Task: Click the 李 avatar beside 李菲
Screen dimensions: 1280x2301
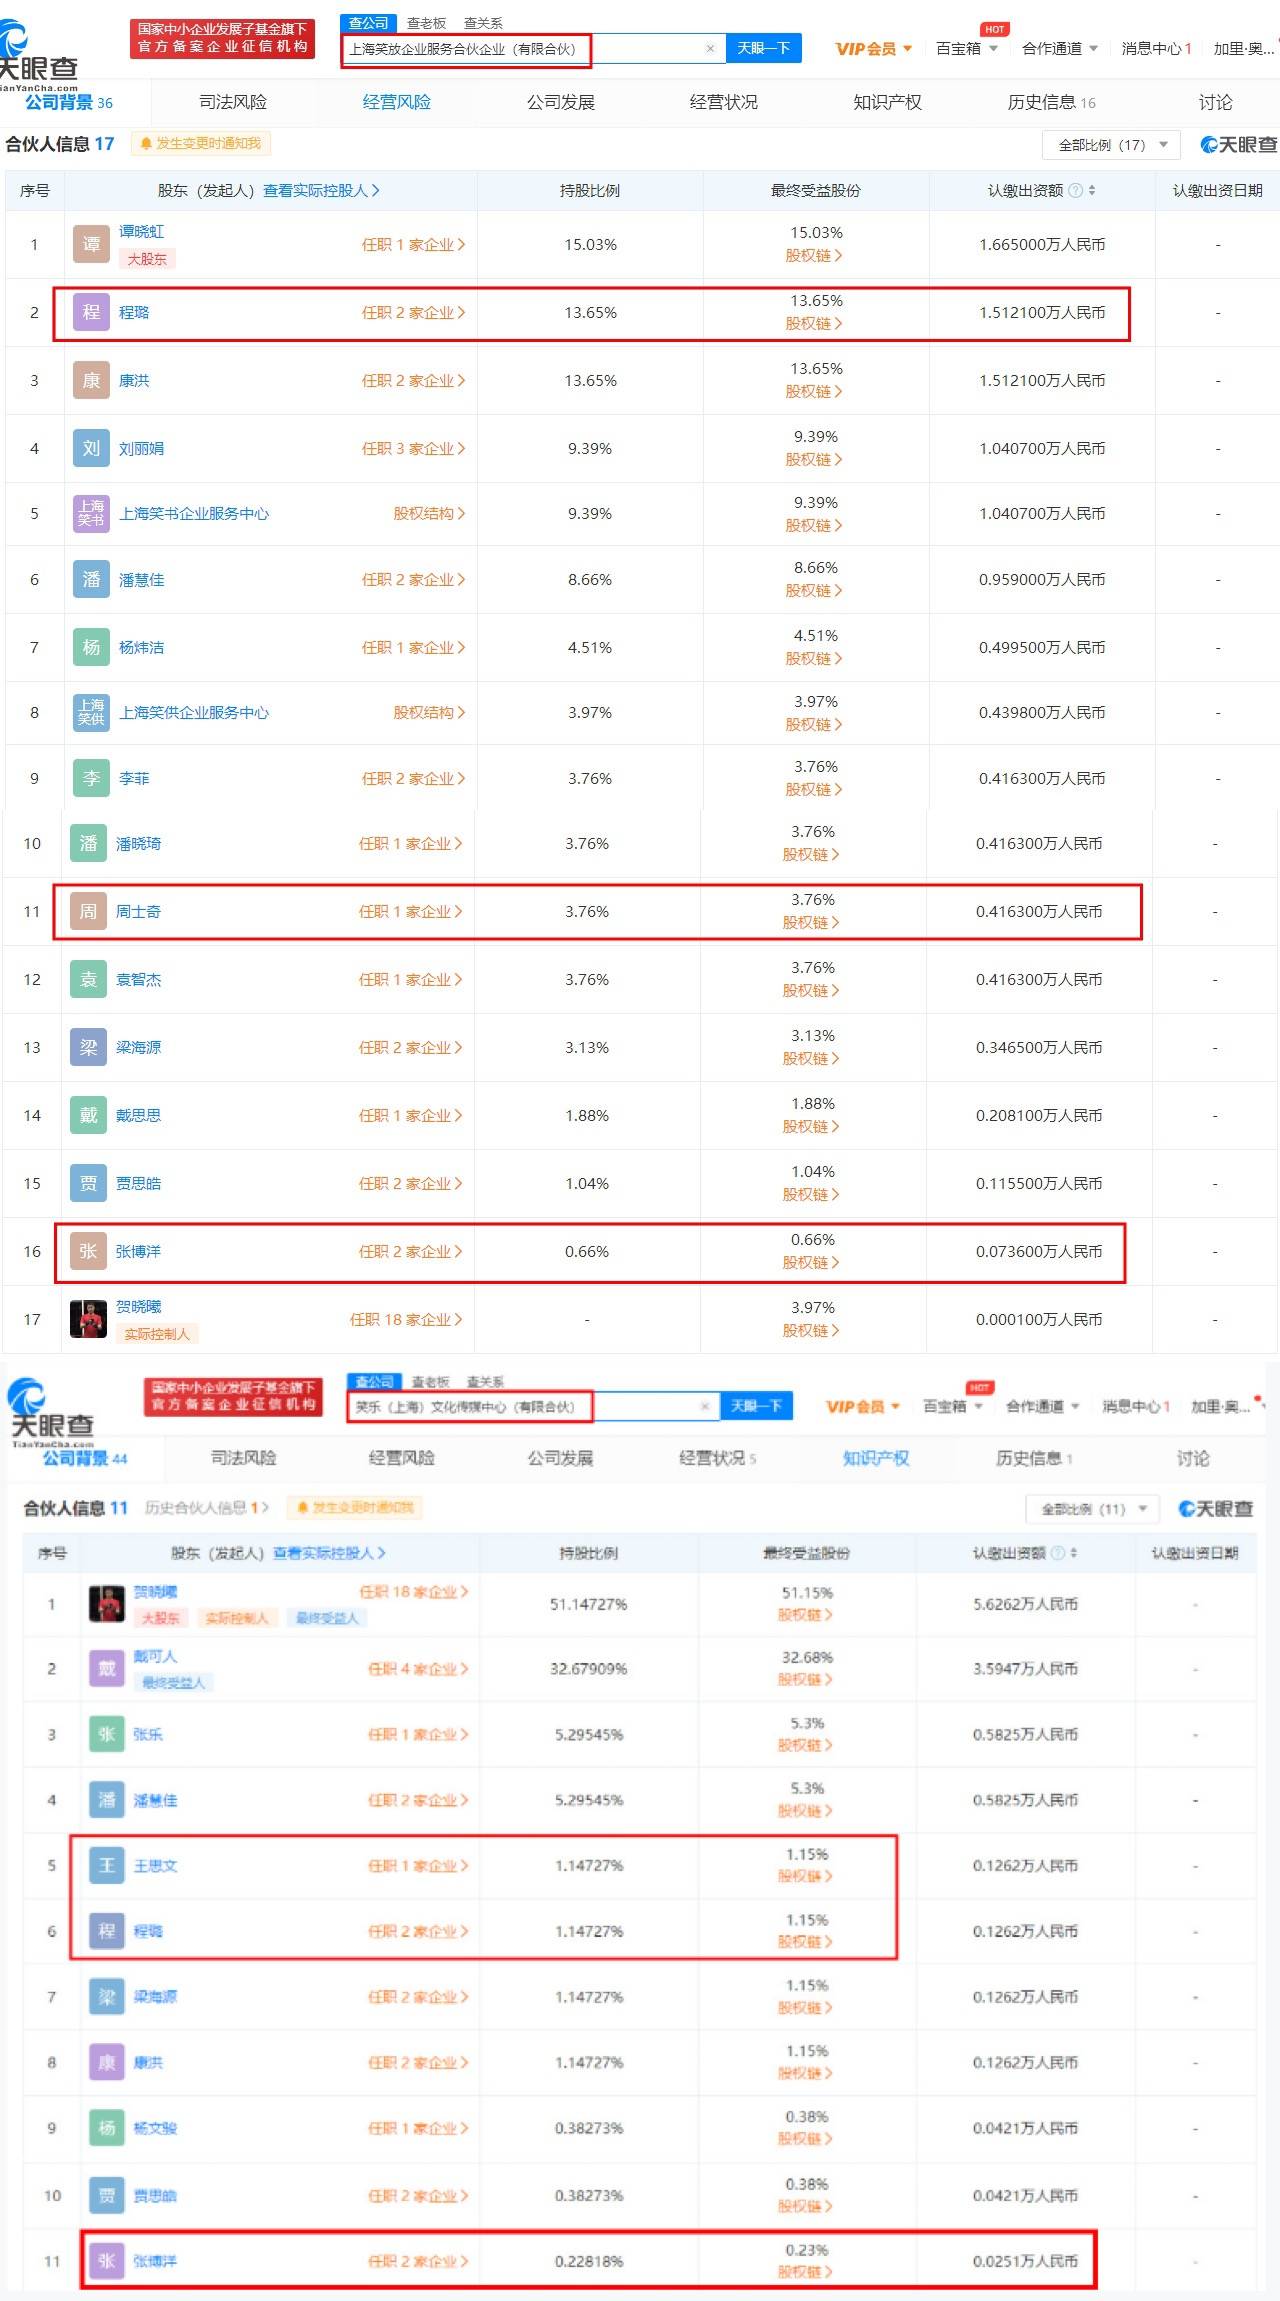Action: coord(91,779)
